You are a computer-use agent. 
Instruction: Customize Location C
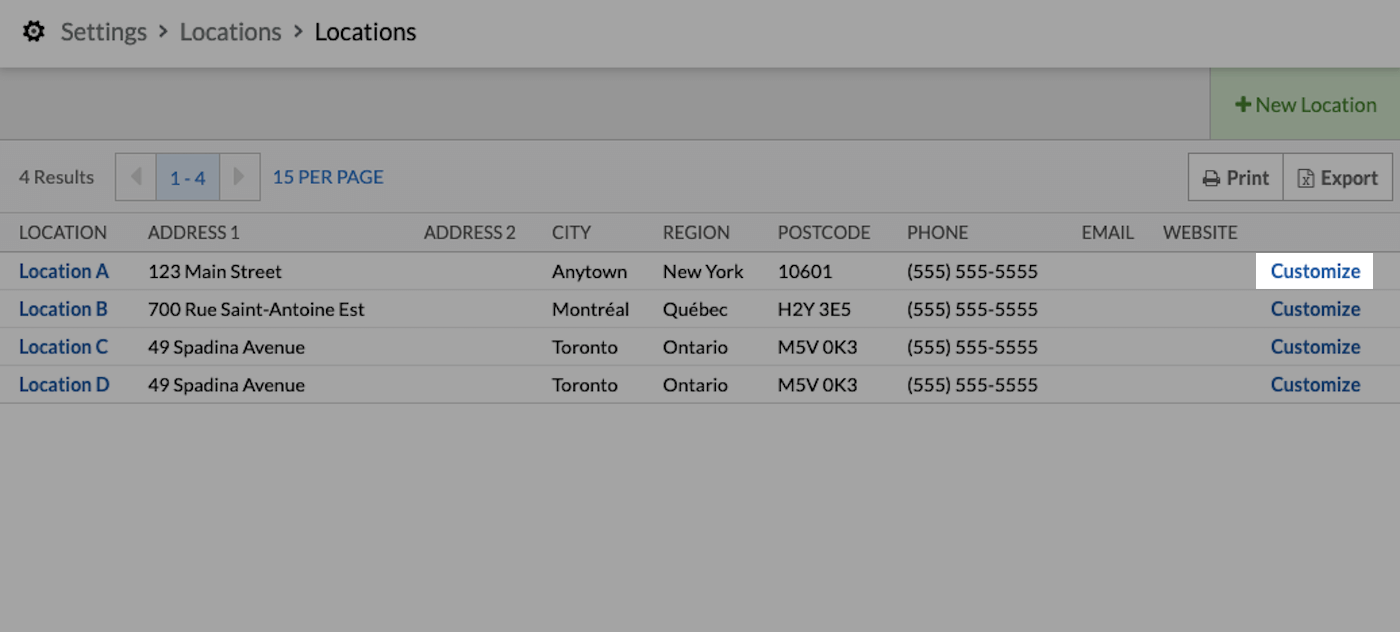(1315, 347)
